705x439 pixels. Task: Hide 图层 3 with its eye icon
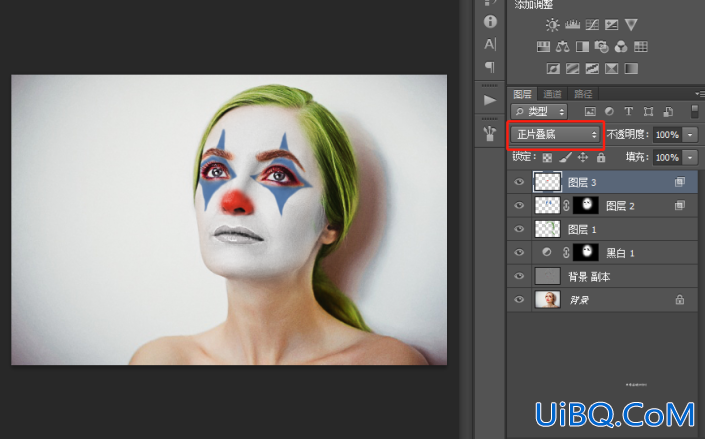tap(519, 182)
